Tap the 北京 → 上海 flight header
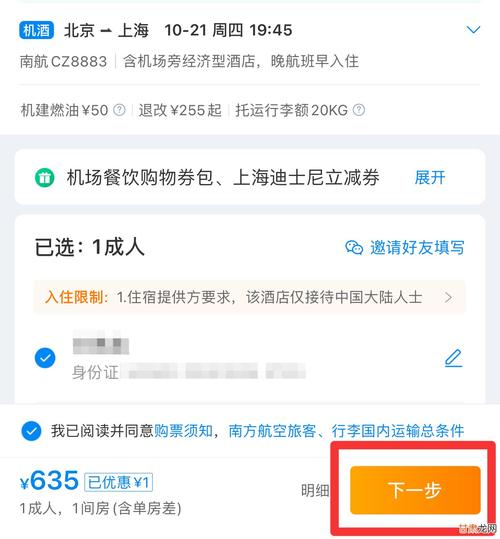The width and height of the screenshot is (500, 539). [107, 30]
